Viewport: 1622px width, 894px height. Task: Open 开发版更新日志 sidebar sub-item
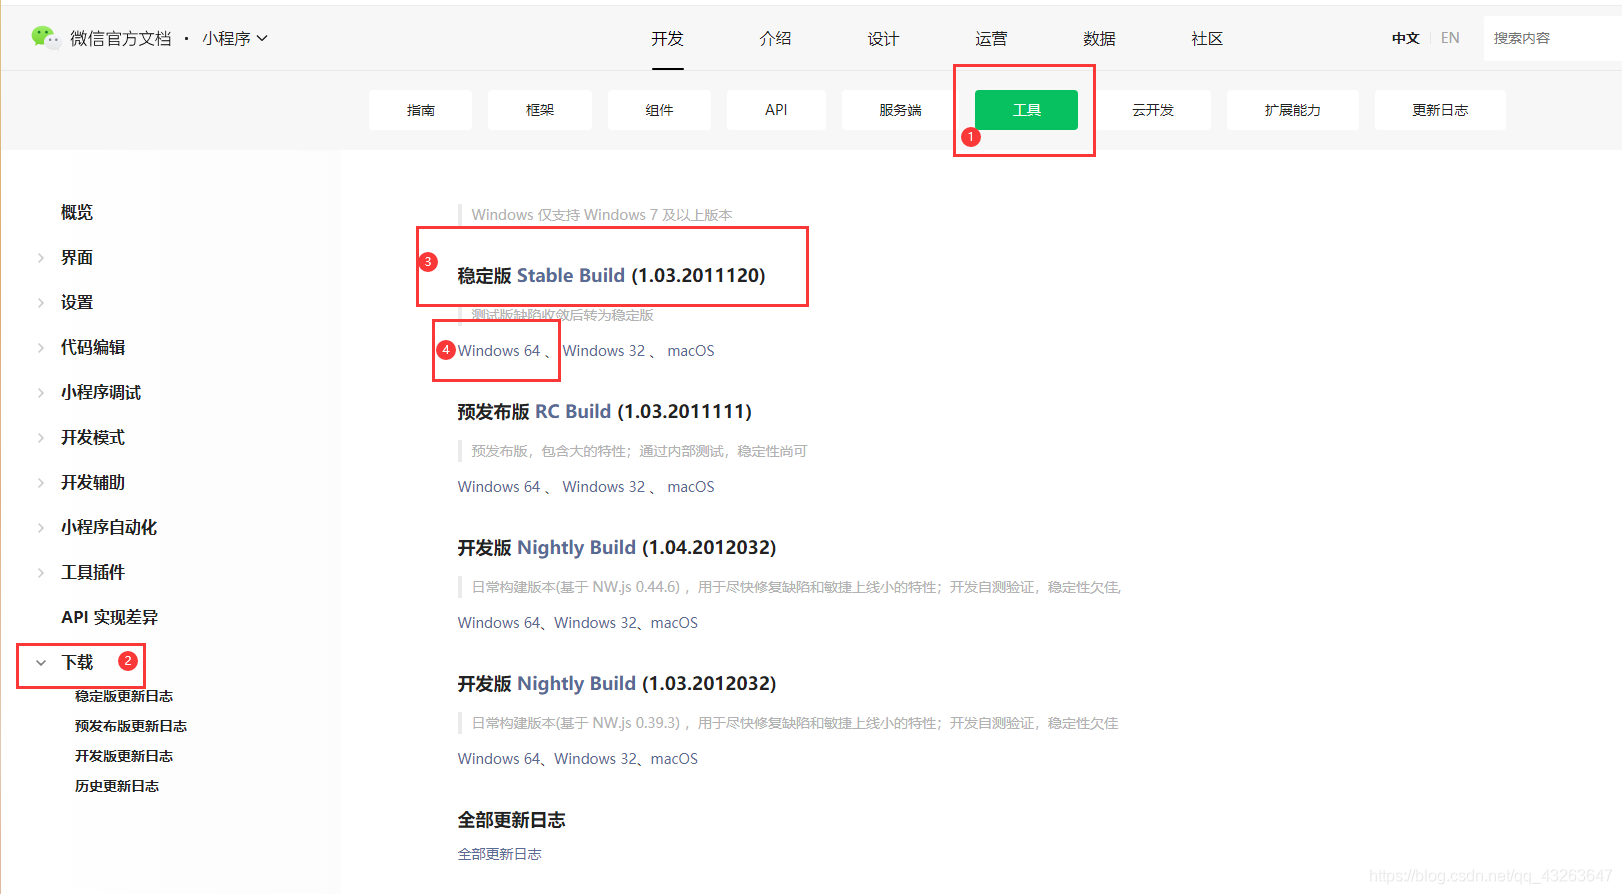[124, 756]
